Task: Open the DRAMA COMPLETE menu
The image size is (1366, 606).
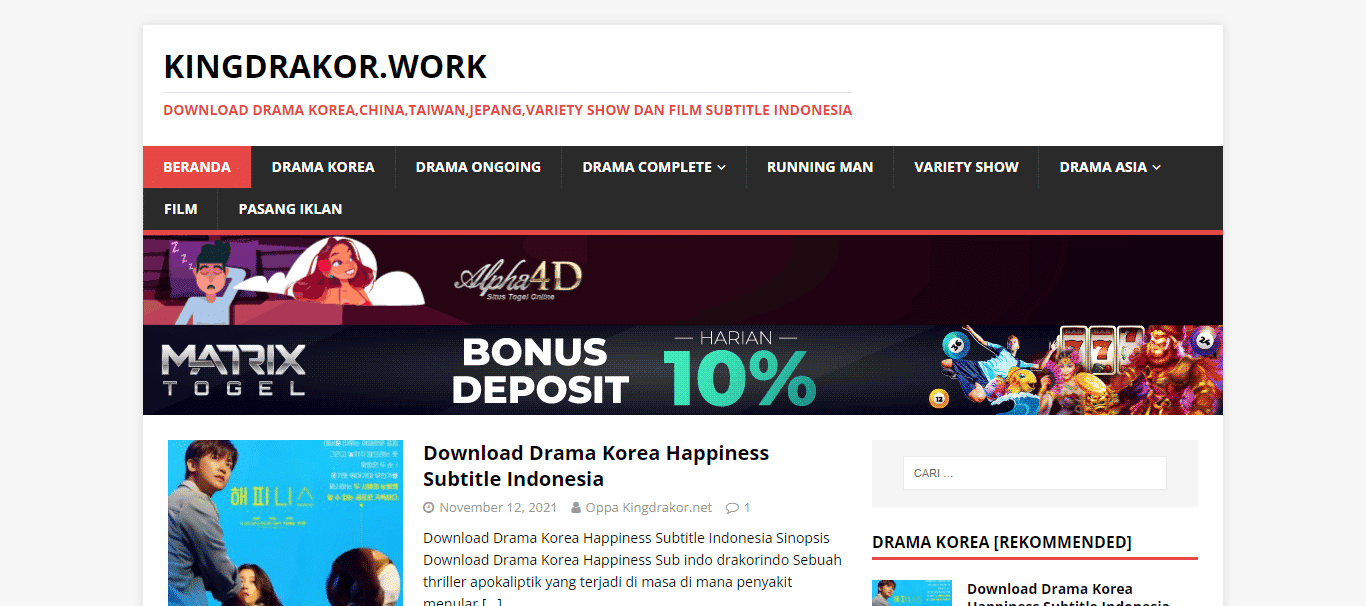Action: (x=654, y=167)
